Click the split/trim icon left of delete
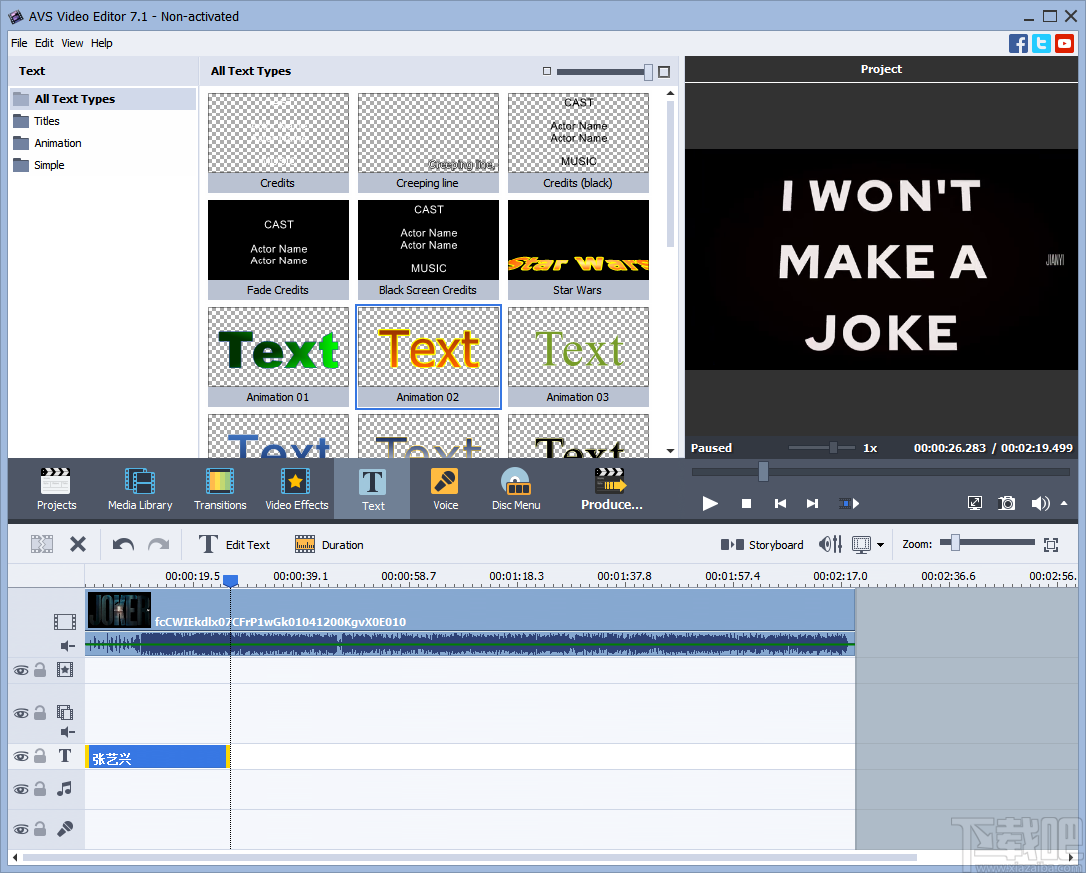 42,545
